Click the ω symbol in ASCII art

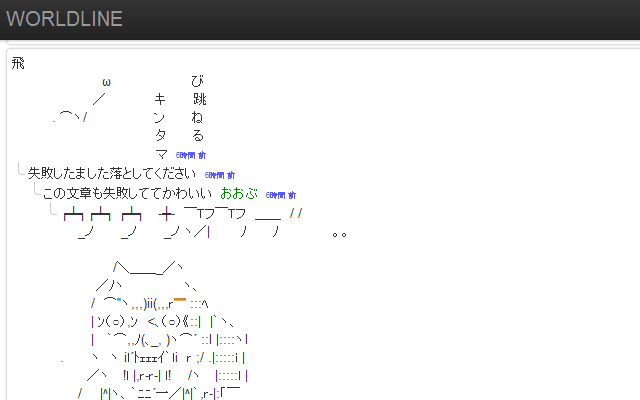107,82
